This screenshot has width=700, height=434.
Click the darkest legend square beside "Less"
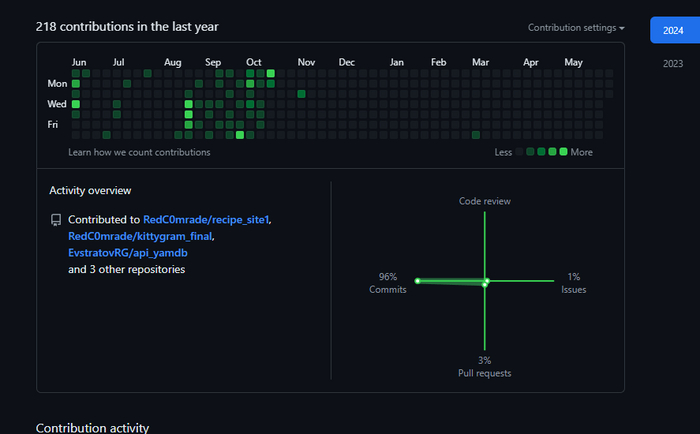[x=521, y=152]
